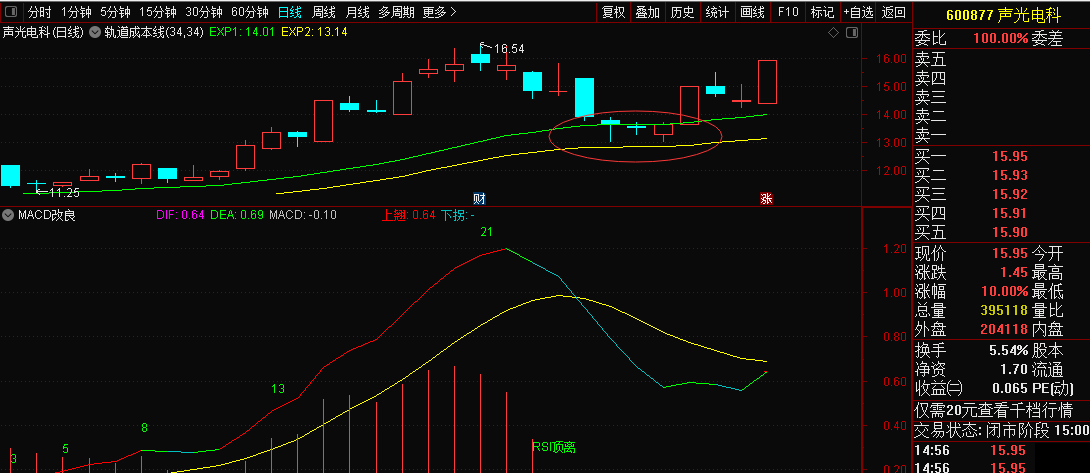
Task: Select the 日线 daily chart tab
Action: [289, 12]
